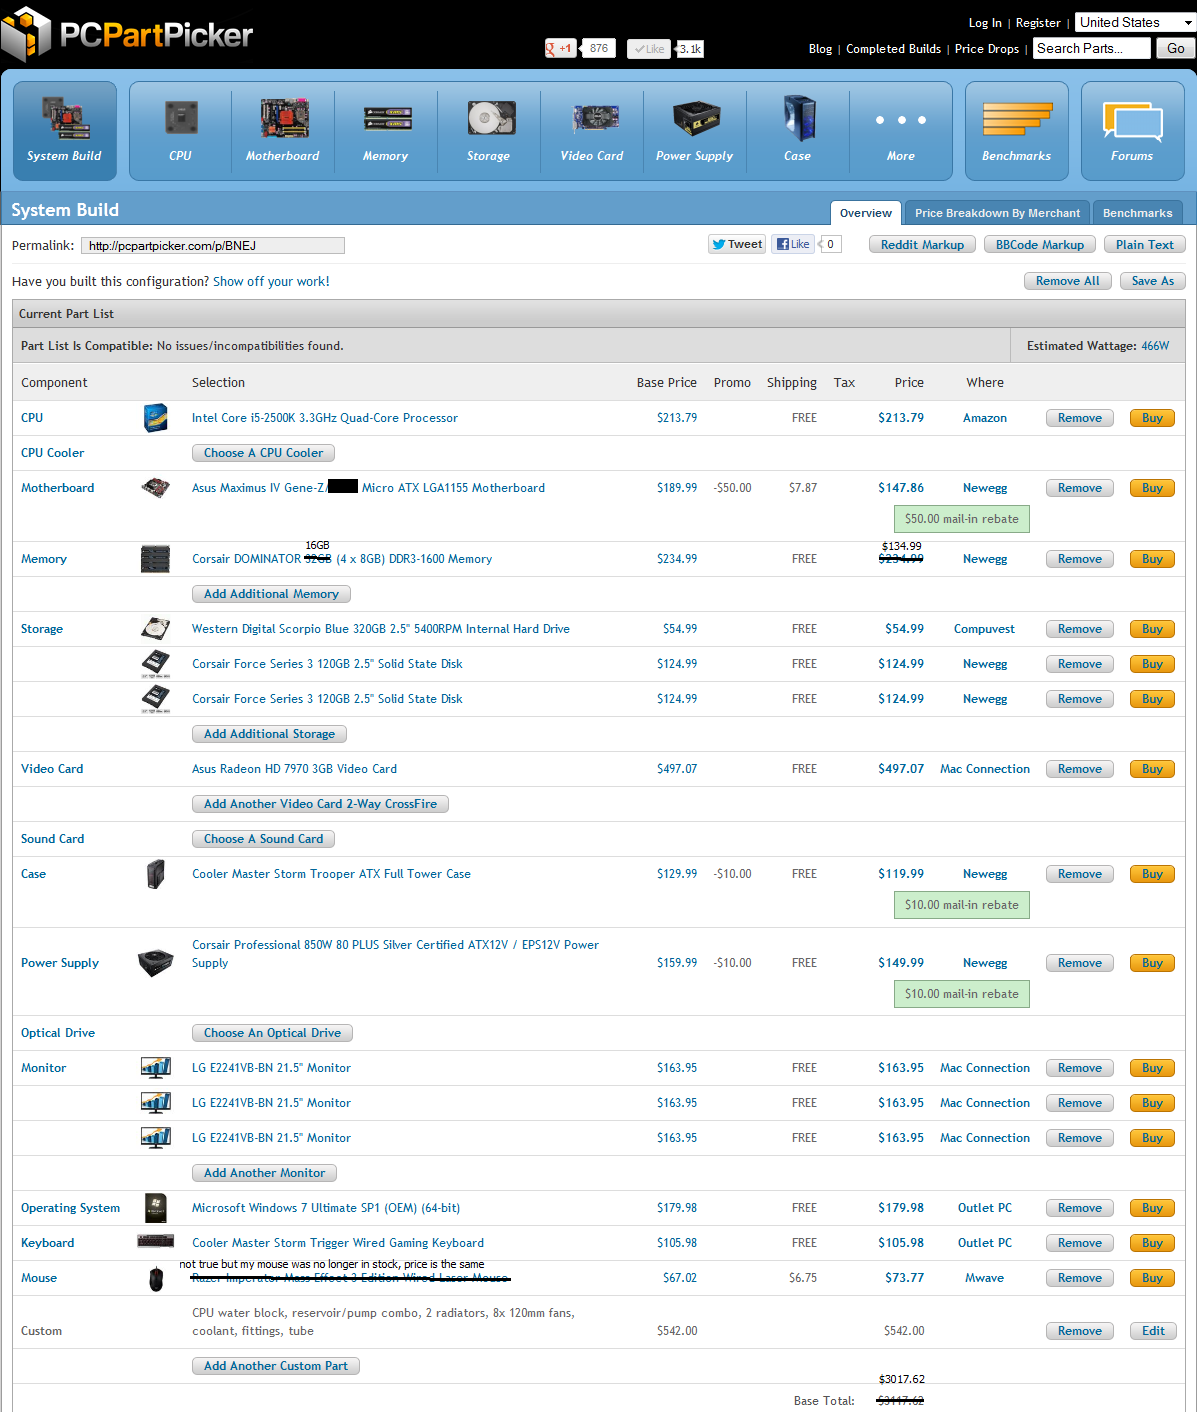Open the Price Drops link
Image resolution: width=1201 pixels, height=1412 pixels.
987,49
